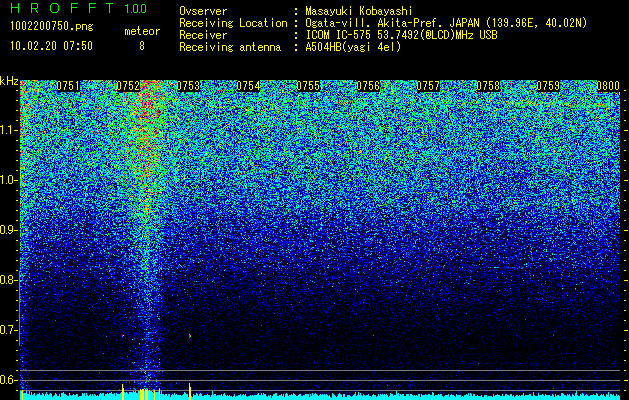Screen dimensions: 629x400
Task: Click receiver text ICOM IC-575 53.7492 MHz USB
Action: tap(401, 35)
